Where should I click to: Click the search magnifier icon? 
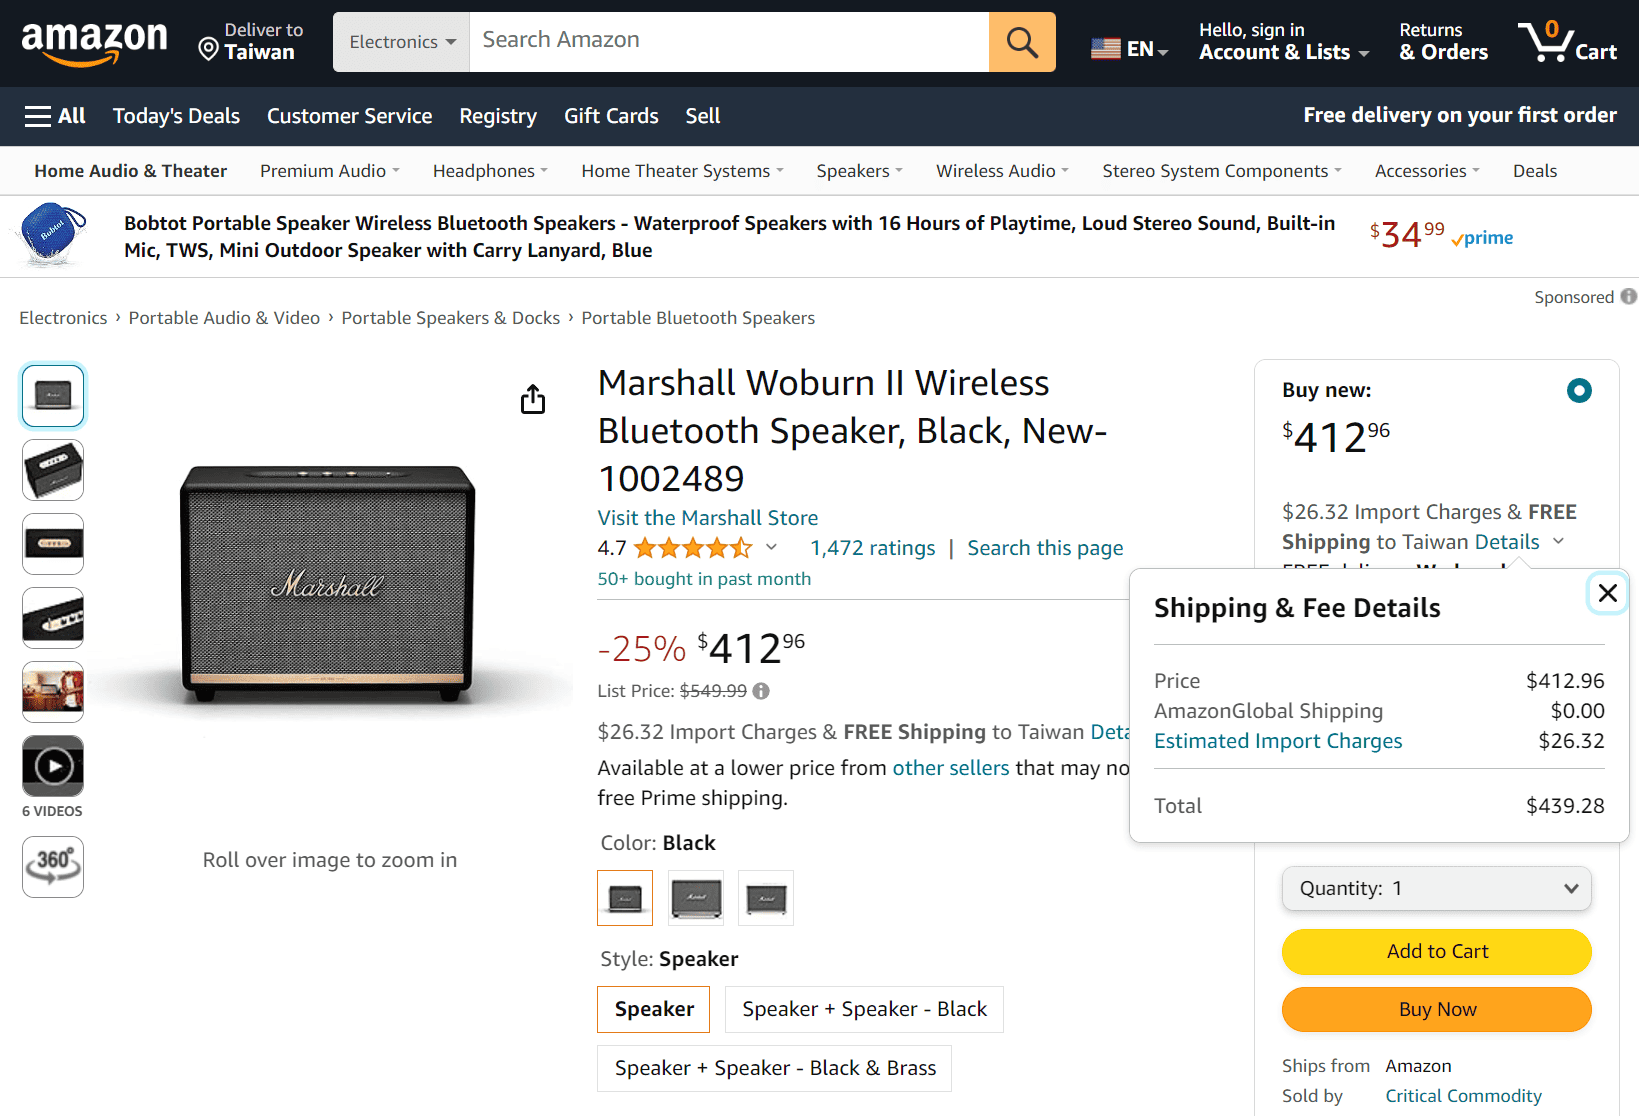tap(1021, 41)
